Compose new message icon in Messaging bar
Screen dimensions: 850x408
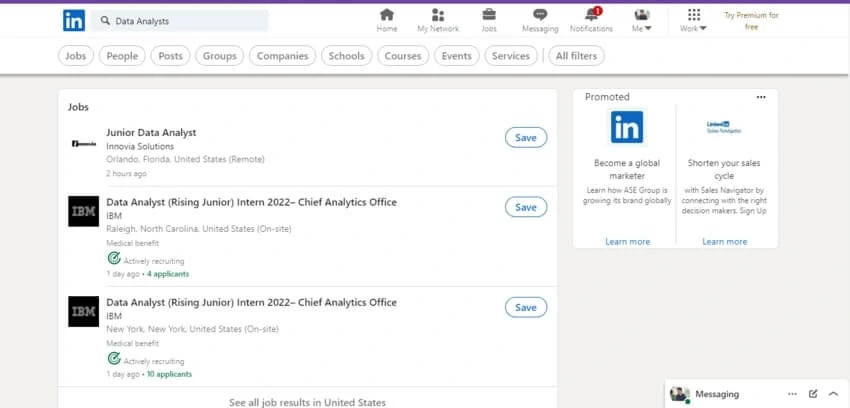click(813, 394)
